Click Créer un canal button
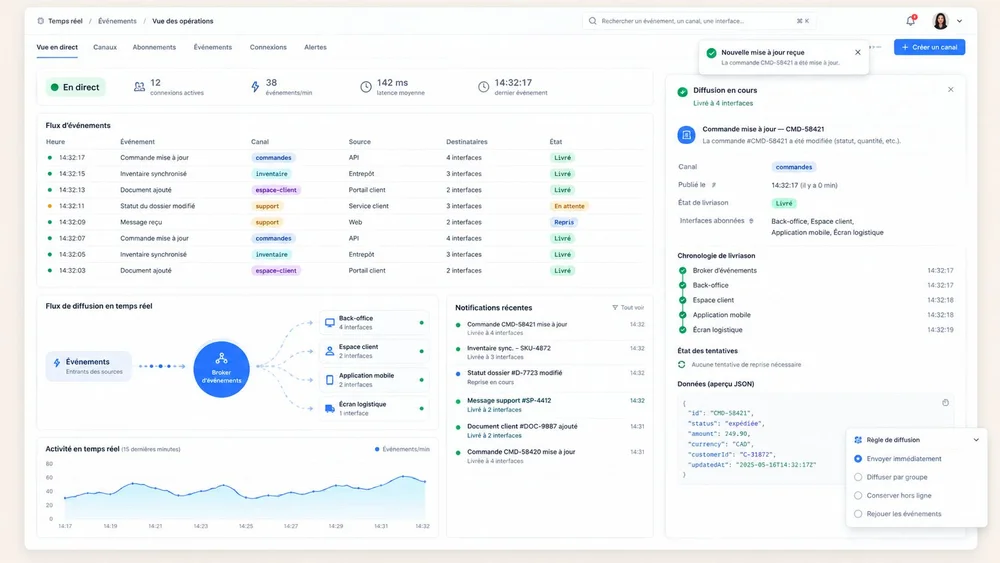Viewport: 1000px width, 563px height. tap(929, 47)
